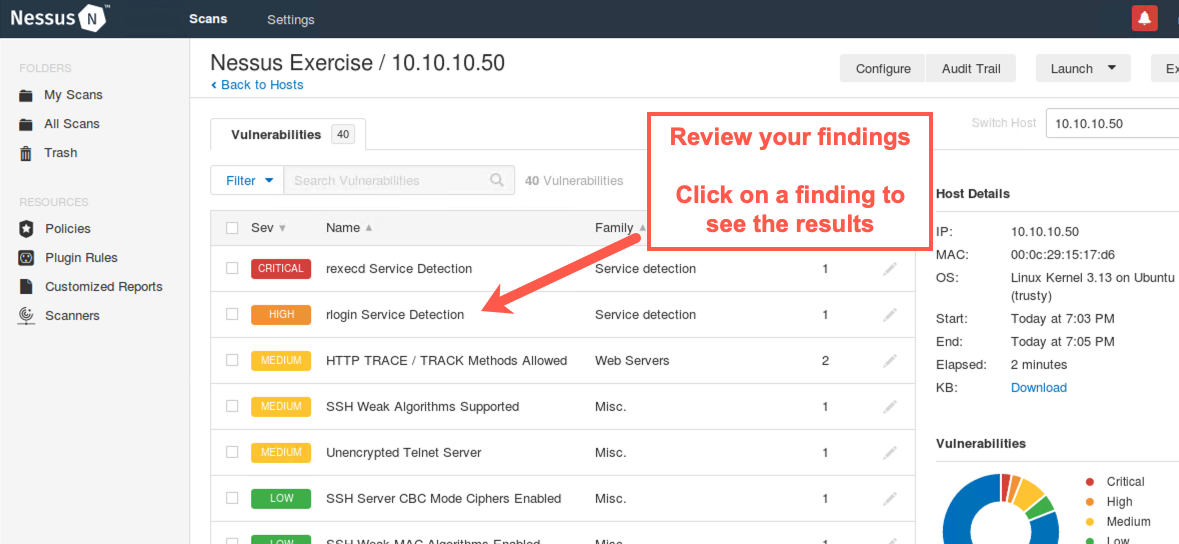This screenshot has width=1179, height=544.
Task: Open the rexecd Service Detection finding
Action: [x=399, y=269]
